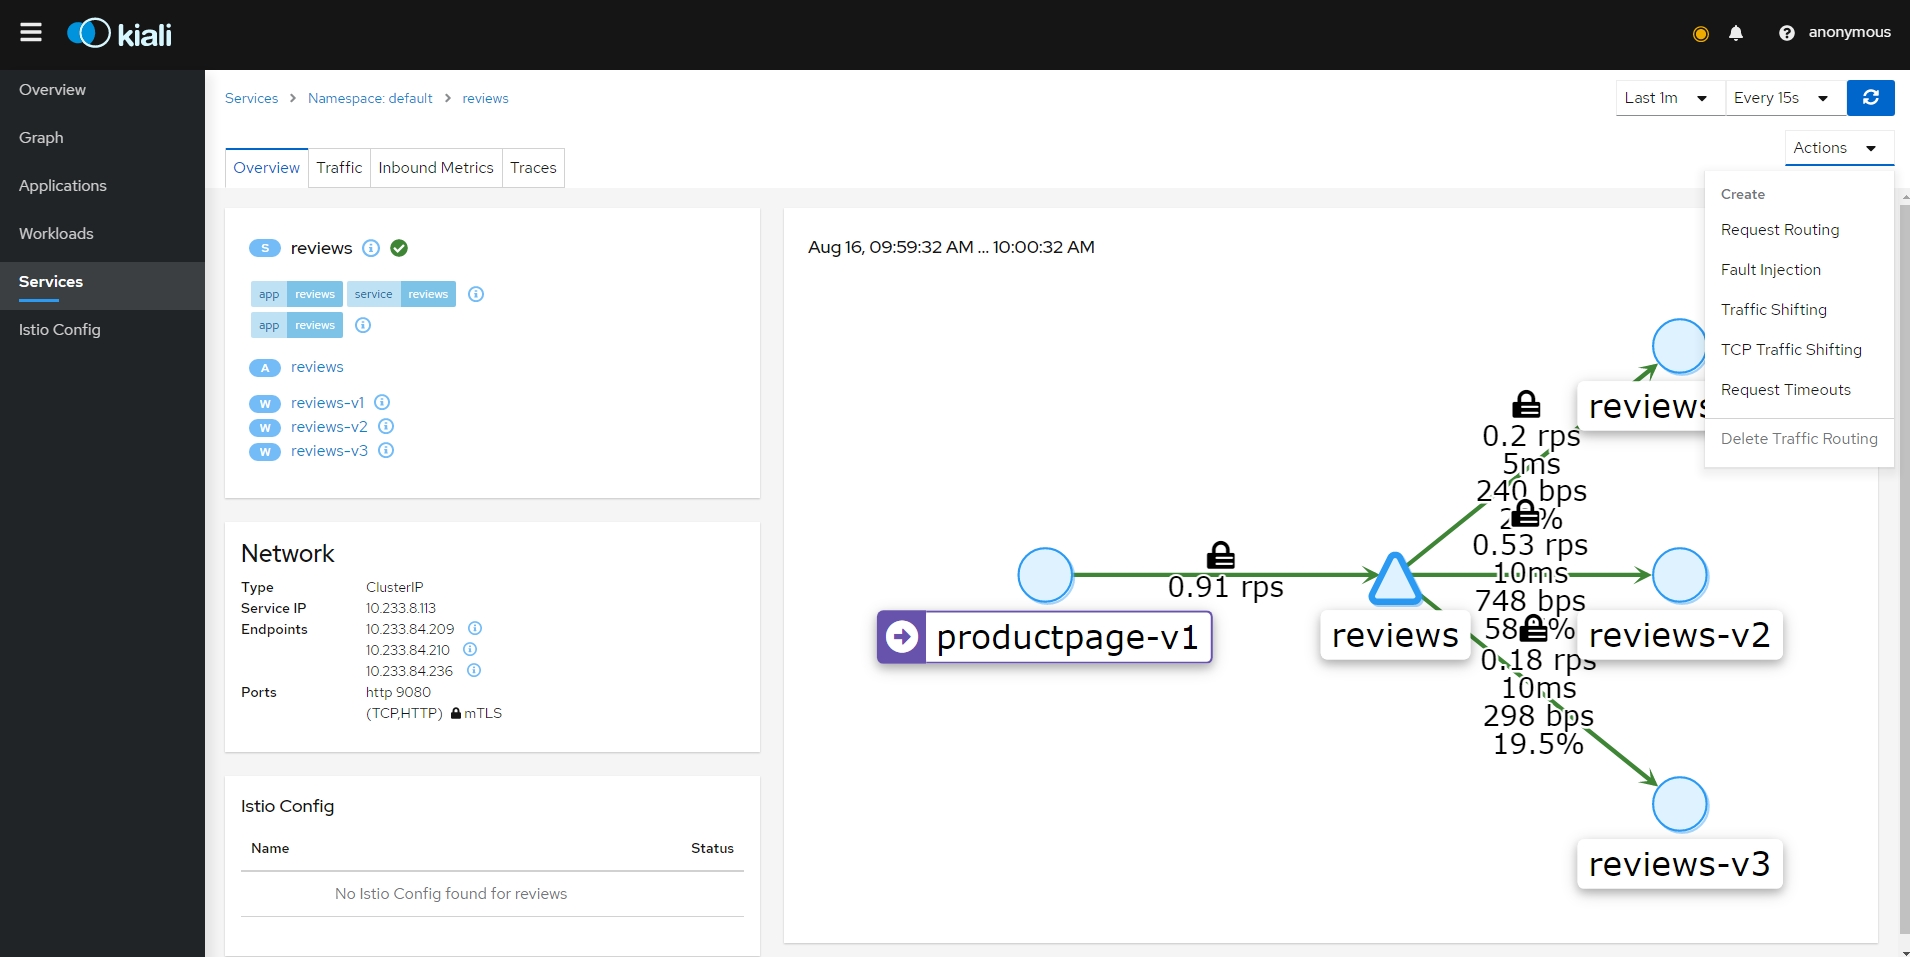Open the Last 1m time range dropdown
The height and width of the screenshot is (957, 1910).
click(x=1668, y=98)
